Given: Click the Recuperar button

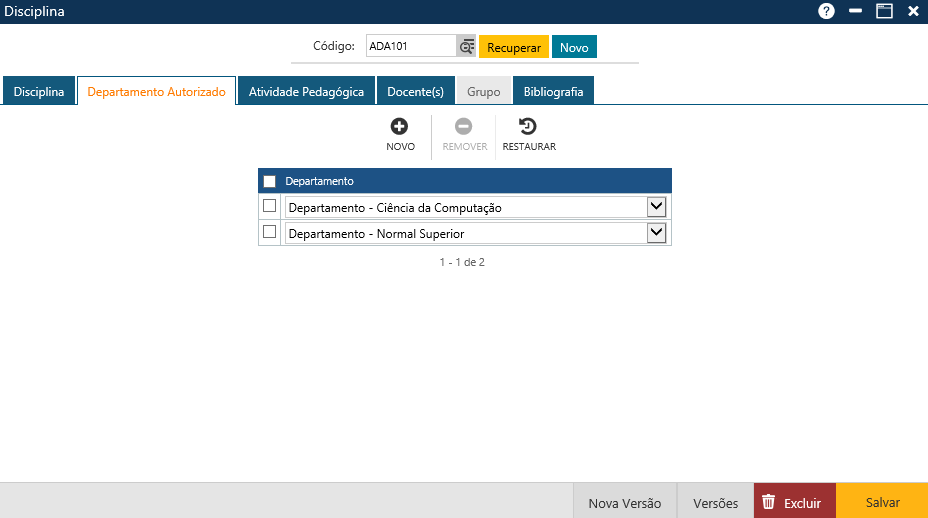Looking at the screenshot, I should pyautogui.click(x=513, y=48).
